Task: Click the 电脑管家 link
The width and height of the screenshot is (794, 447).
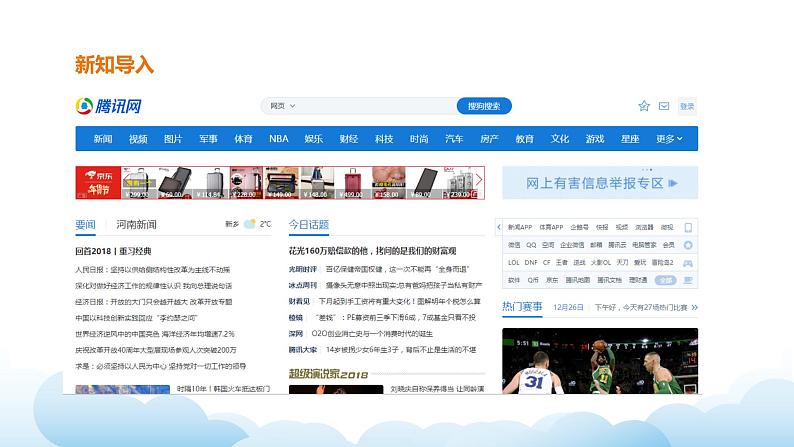Action: tap(644, 245)
